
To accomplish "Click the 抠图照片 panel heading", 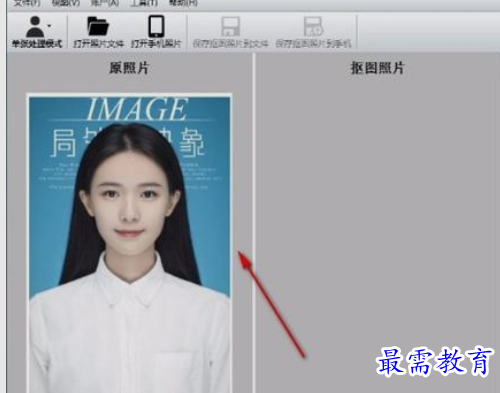I will point(377,68).
